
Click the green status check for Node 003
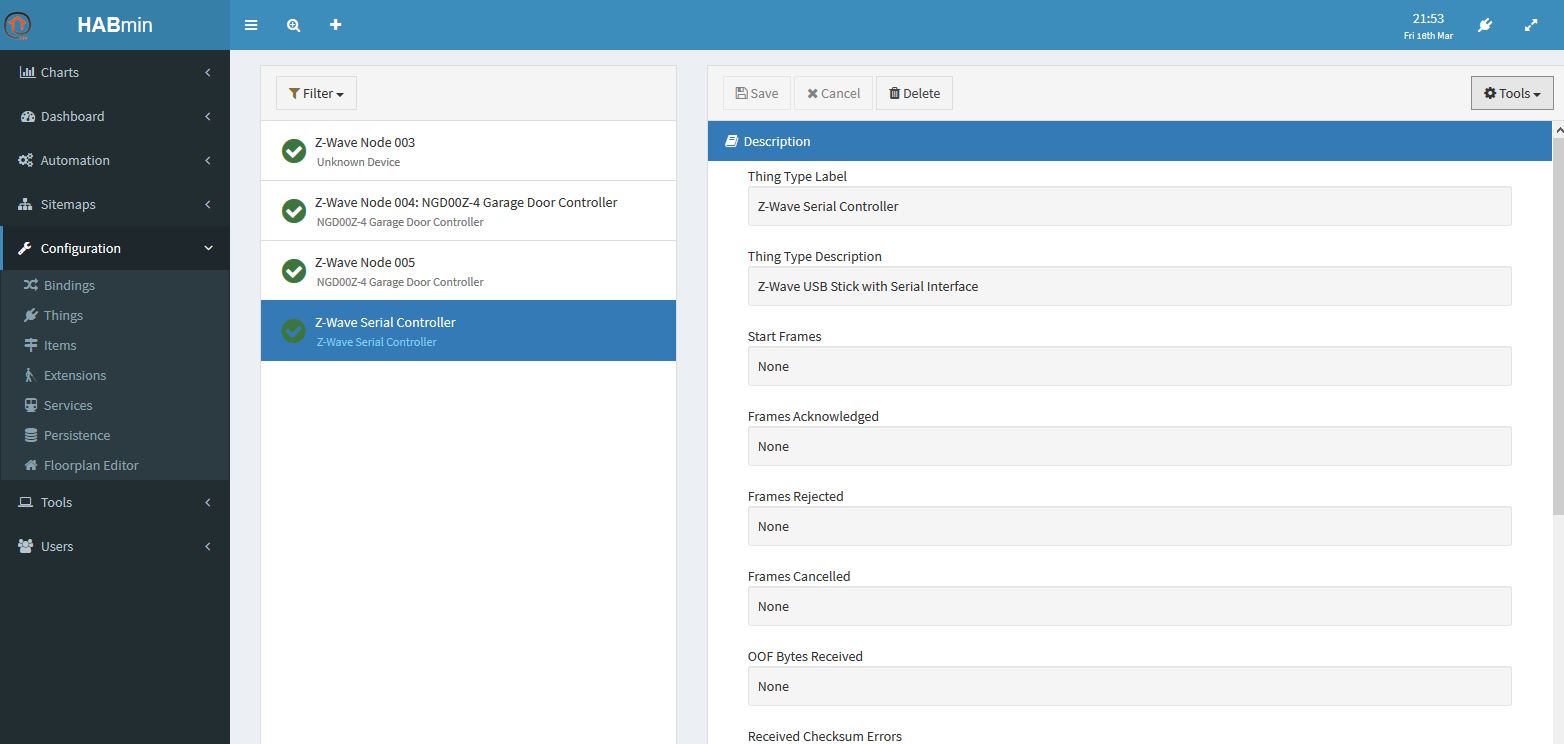point(294,151)
